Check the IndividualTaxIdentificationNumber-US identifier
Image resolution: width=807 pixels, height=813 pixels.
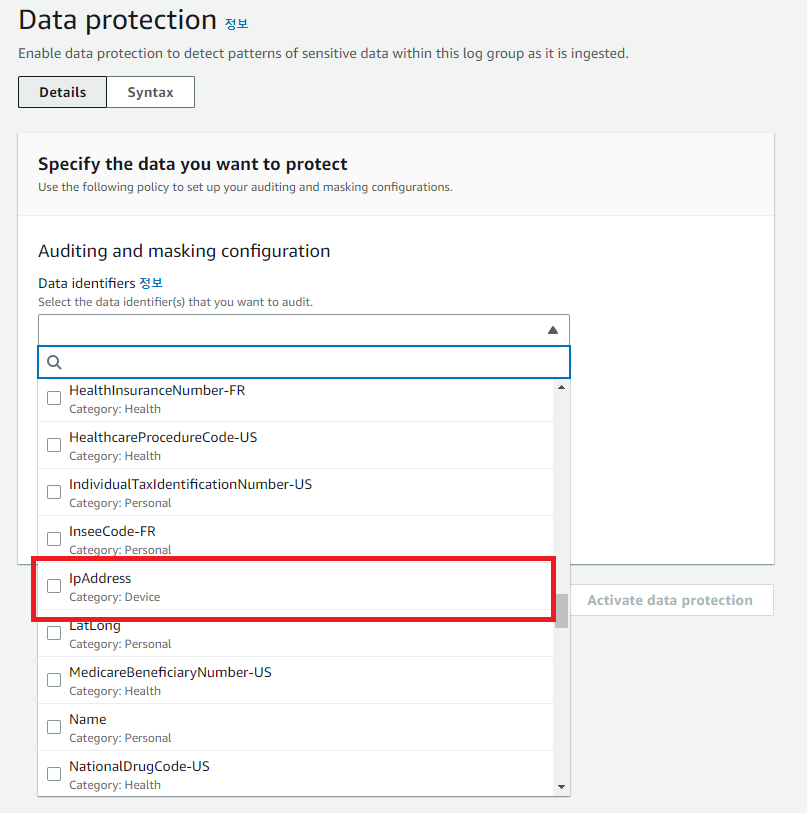53,491
